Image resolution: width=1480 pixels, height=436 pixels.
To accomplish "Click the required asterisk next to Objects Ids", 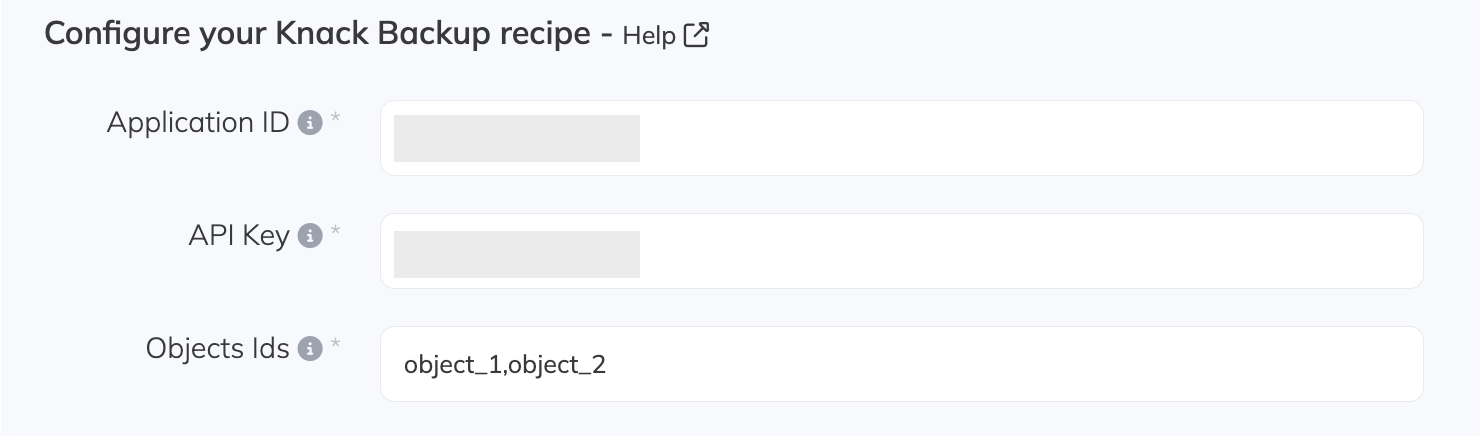I will click(335, 346).
